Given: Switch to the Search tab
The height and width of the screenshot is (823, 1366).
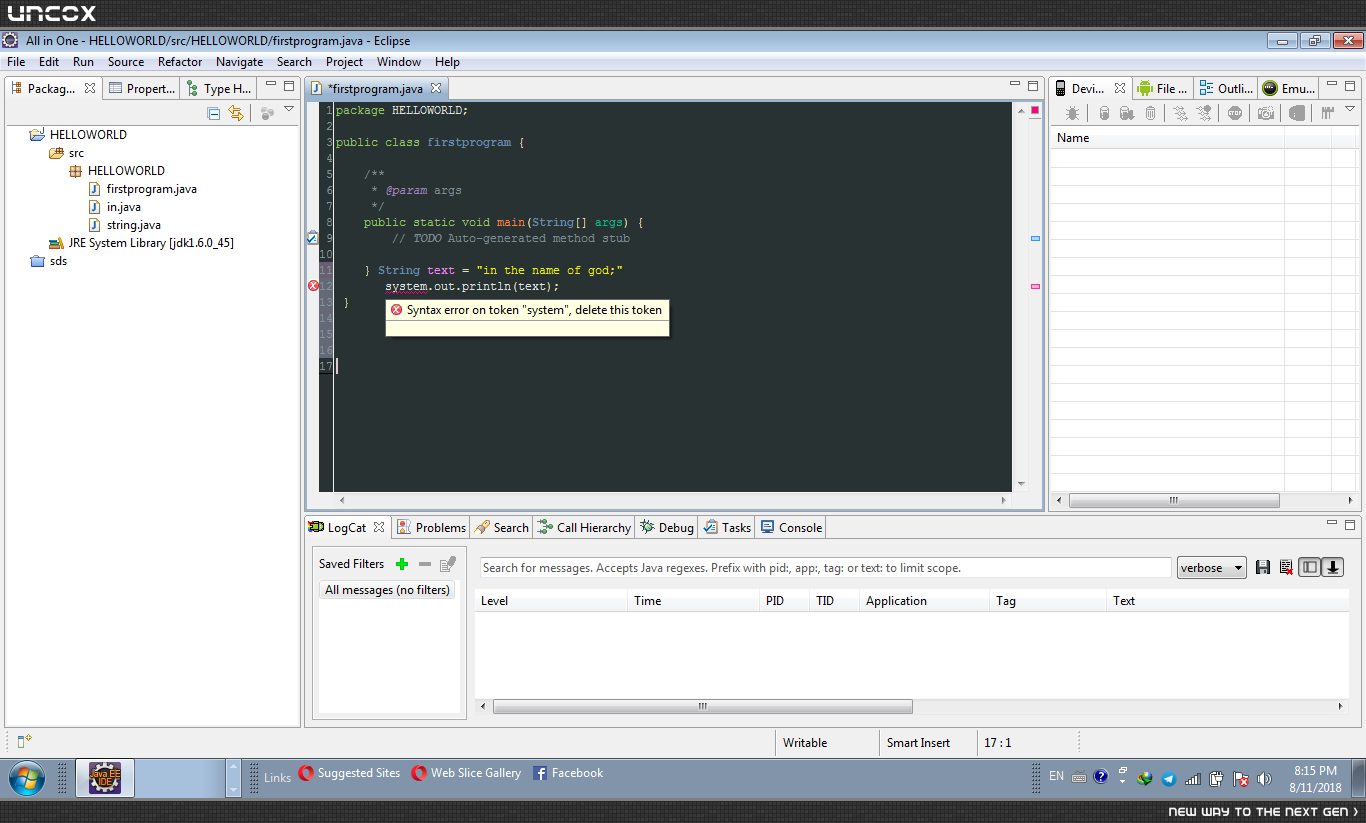Looking at the screenshot, I should tap(501, 527).
